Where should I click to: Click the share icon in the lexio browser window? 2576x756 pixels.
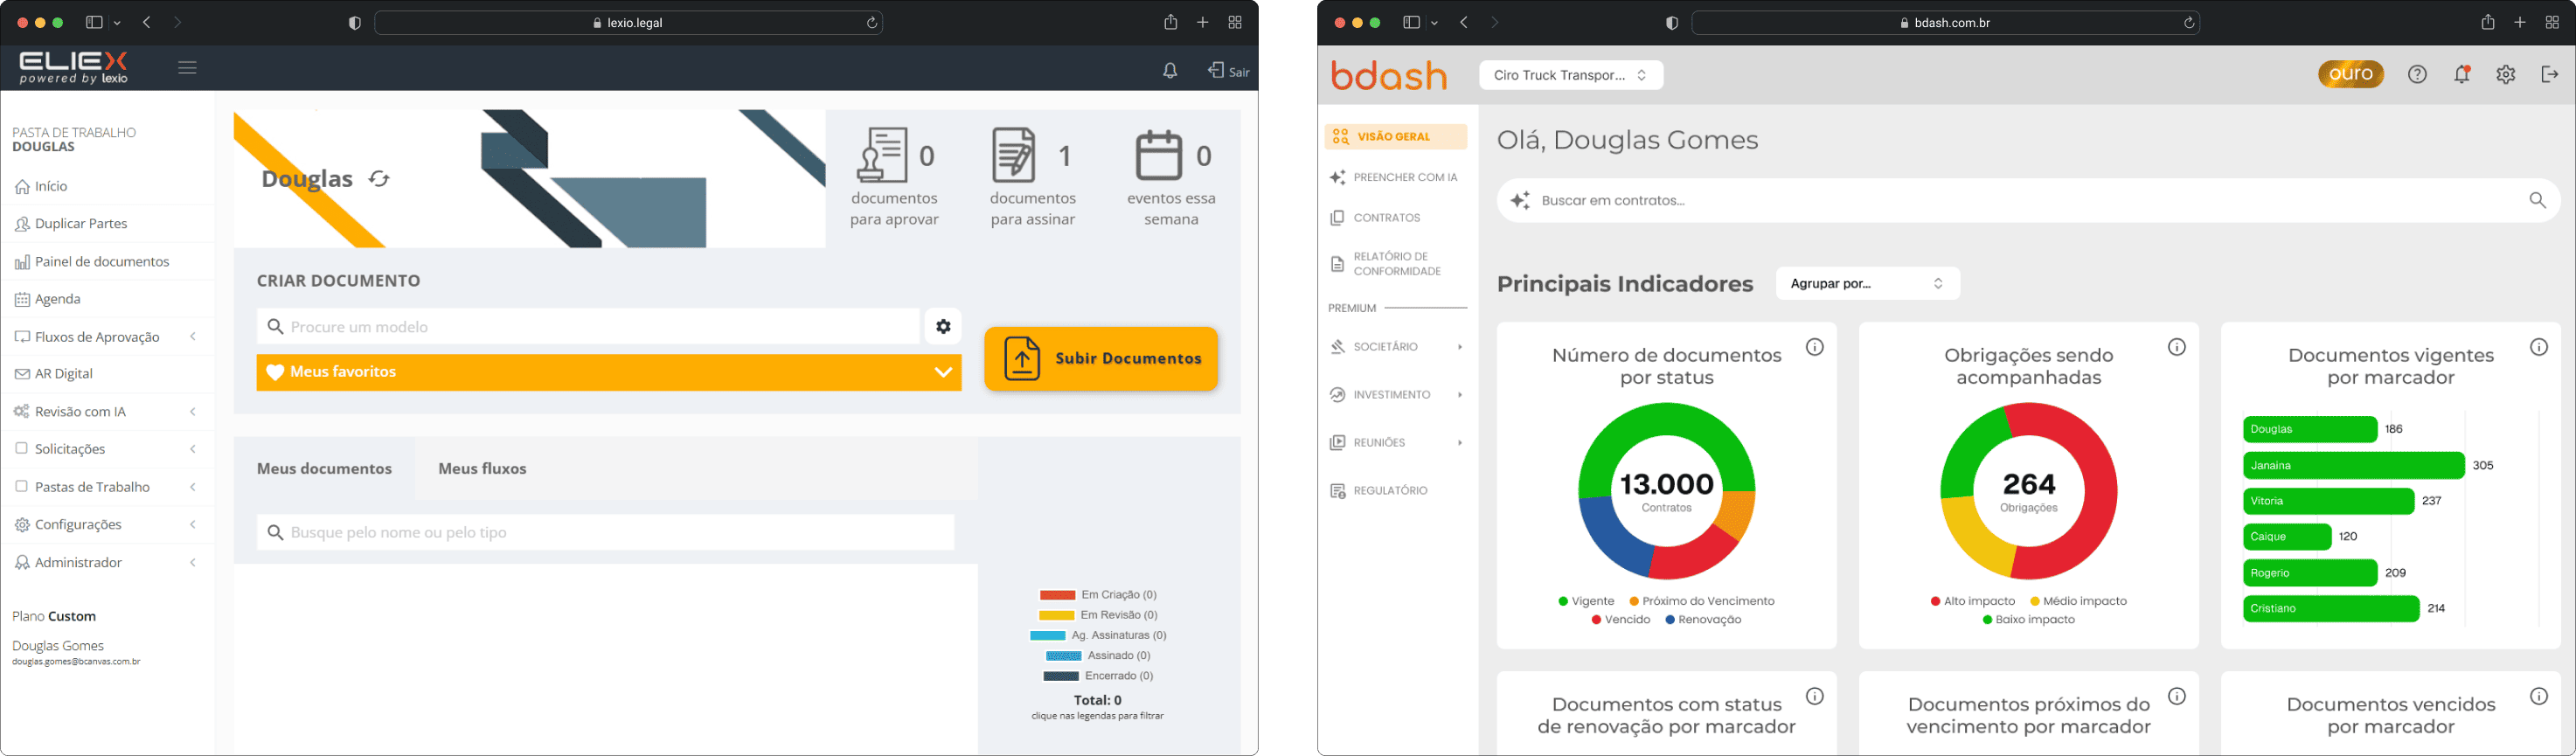coord(1170,22)
